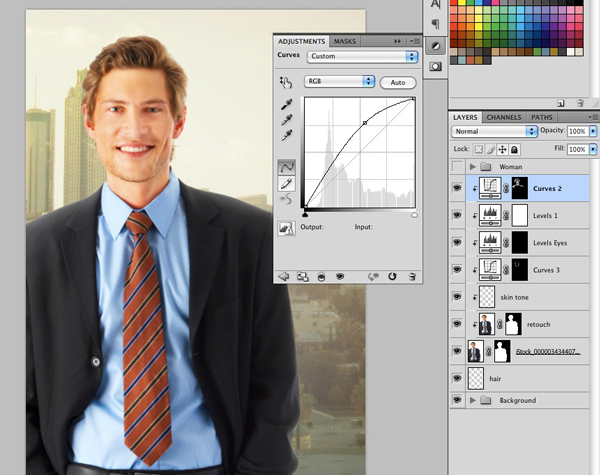Select the Curves 2 layer mask thumbnail

[520, 187]
